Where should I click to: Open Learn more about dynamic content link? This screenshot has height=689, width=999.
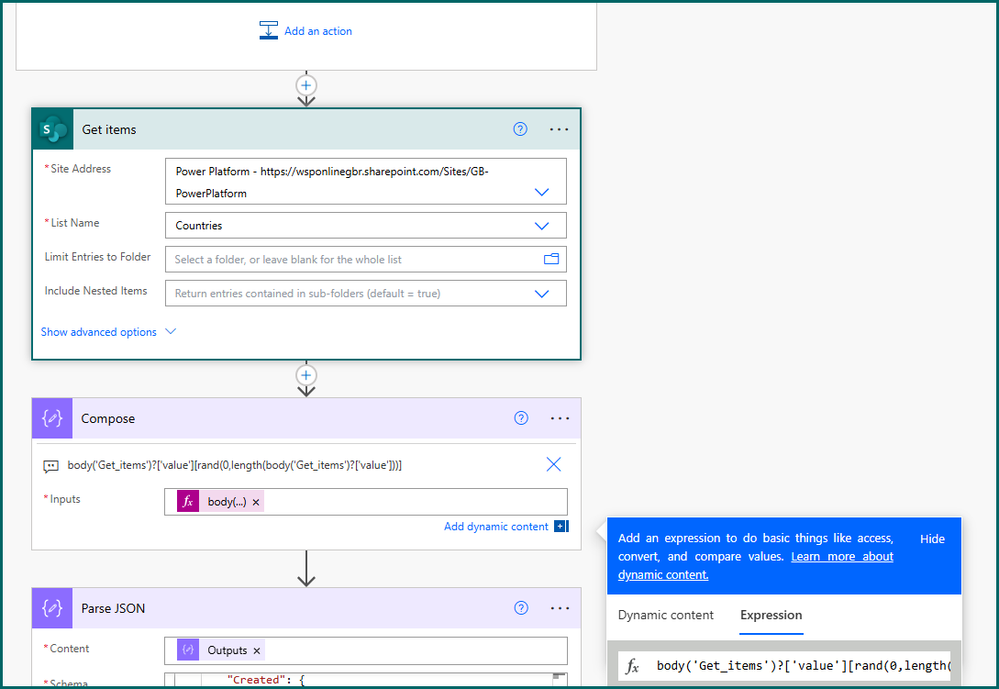[x=756, y=565]
